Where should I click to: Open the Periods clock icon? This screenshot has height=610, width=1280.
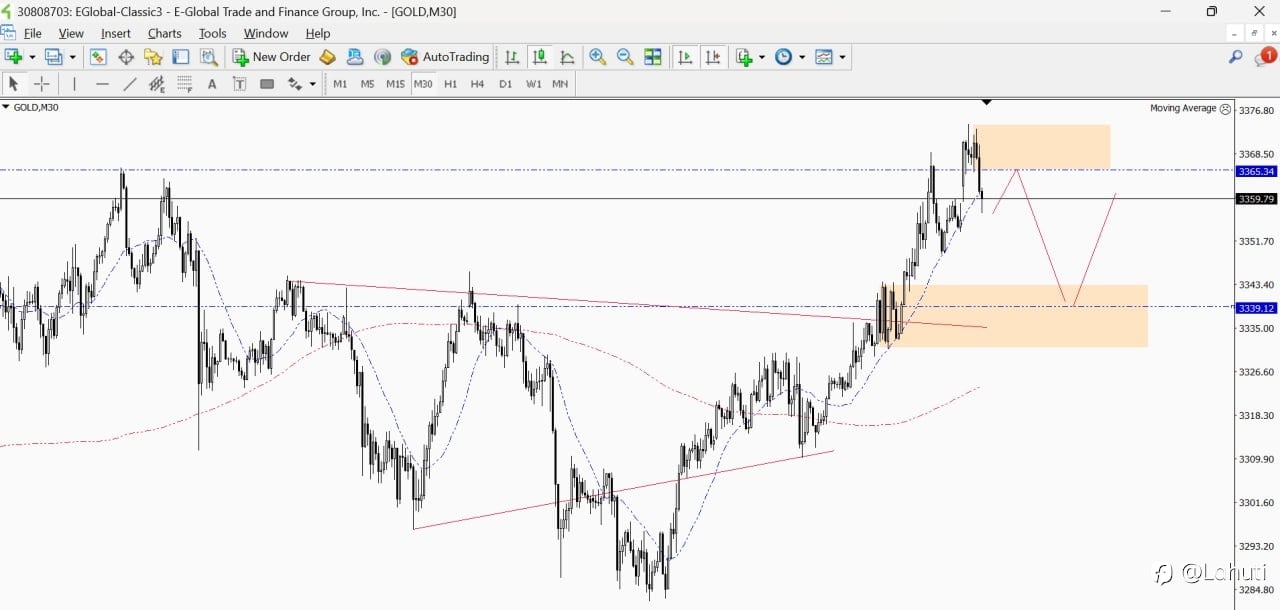coord(784,57)
